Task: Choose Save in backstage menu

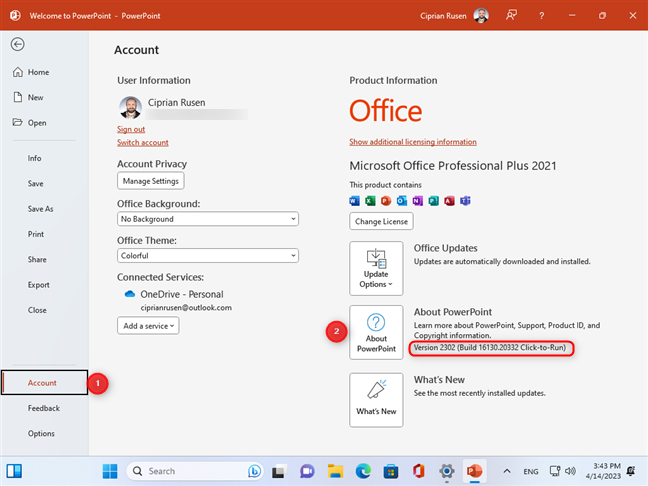Action: [36, 183]
